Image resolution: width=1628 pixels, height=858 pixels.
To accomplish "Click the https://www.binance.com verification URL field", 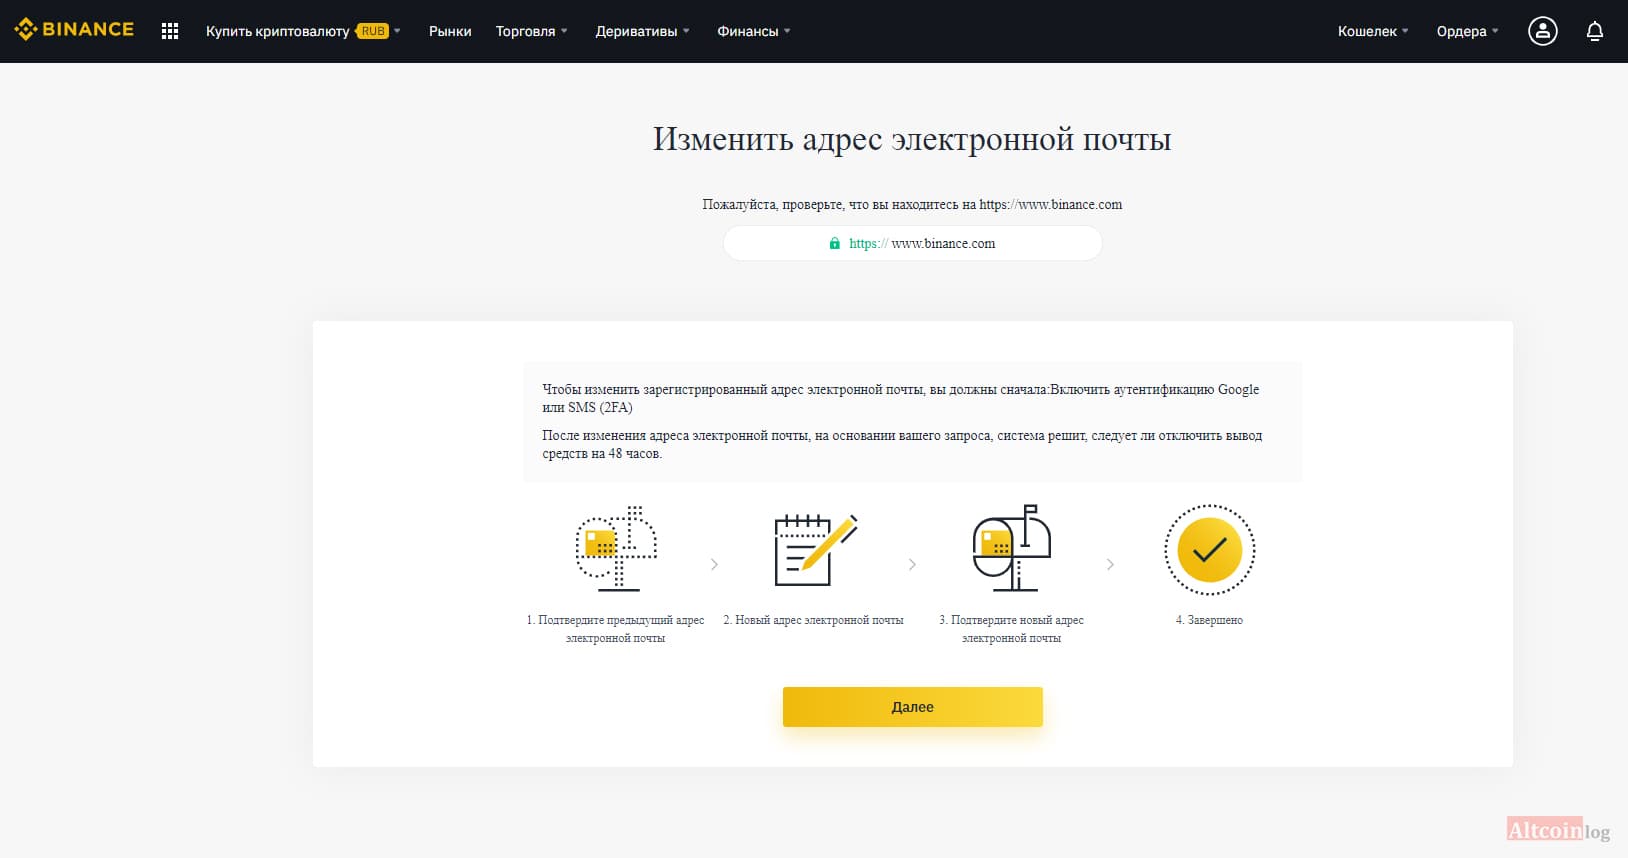I will [912, 243].
